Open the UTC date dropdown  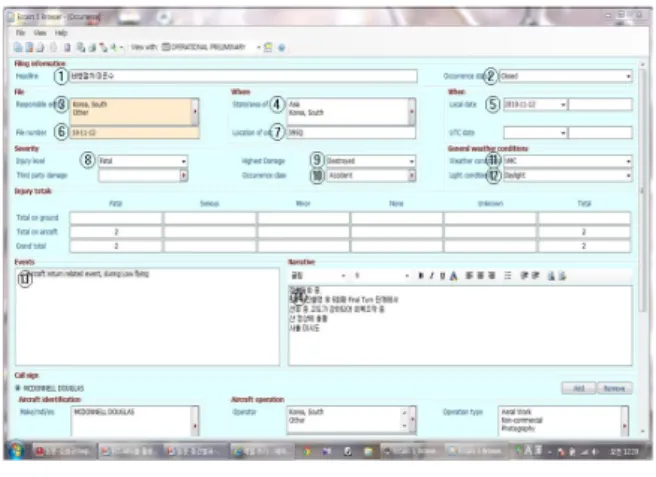click(x=563, y=133)
